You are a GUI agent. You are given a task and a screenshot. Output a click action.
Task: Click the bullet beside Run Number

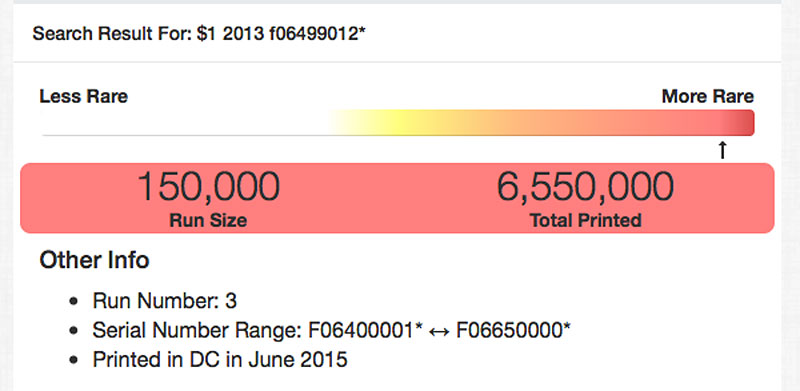point(73,302)
